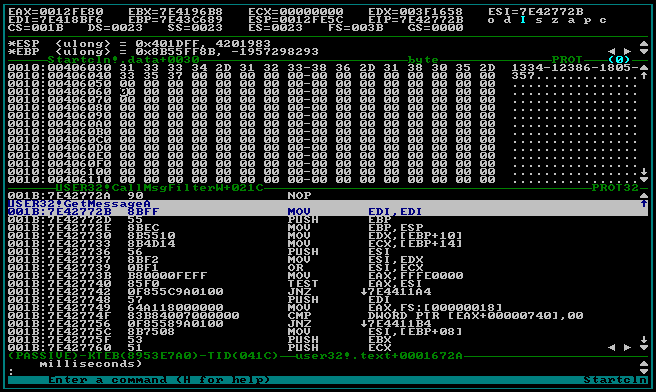Click the data window line-up thin arrow
The width and height of the screenshot is (656, 392).
(644, 76)
